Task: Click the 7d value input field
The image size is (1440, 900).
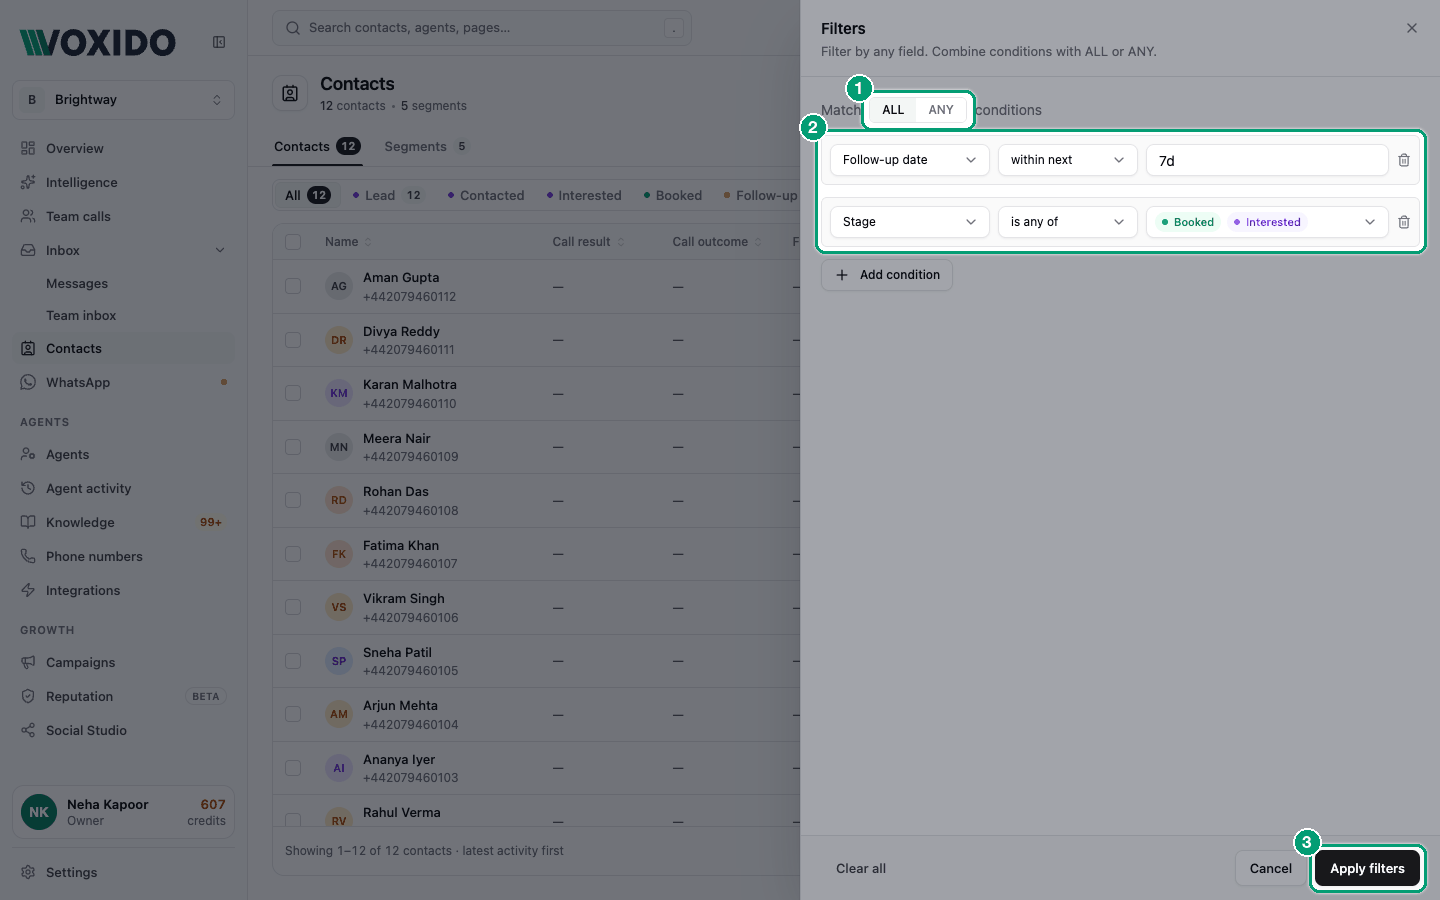Action: [x=1266, y=160]
